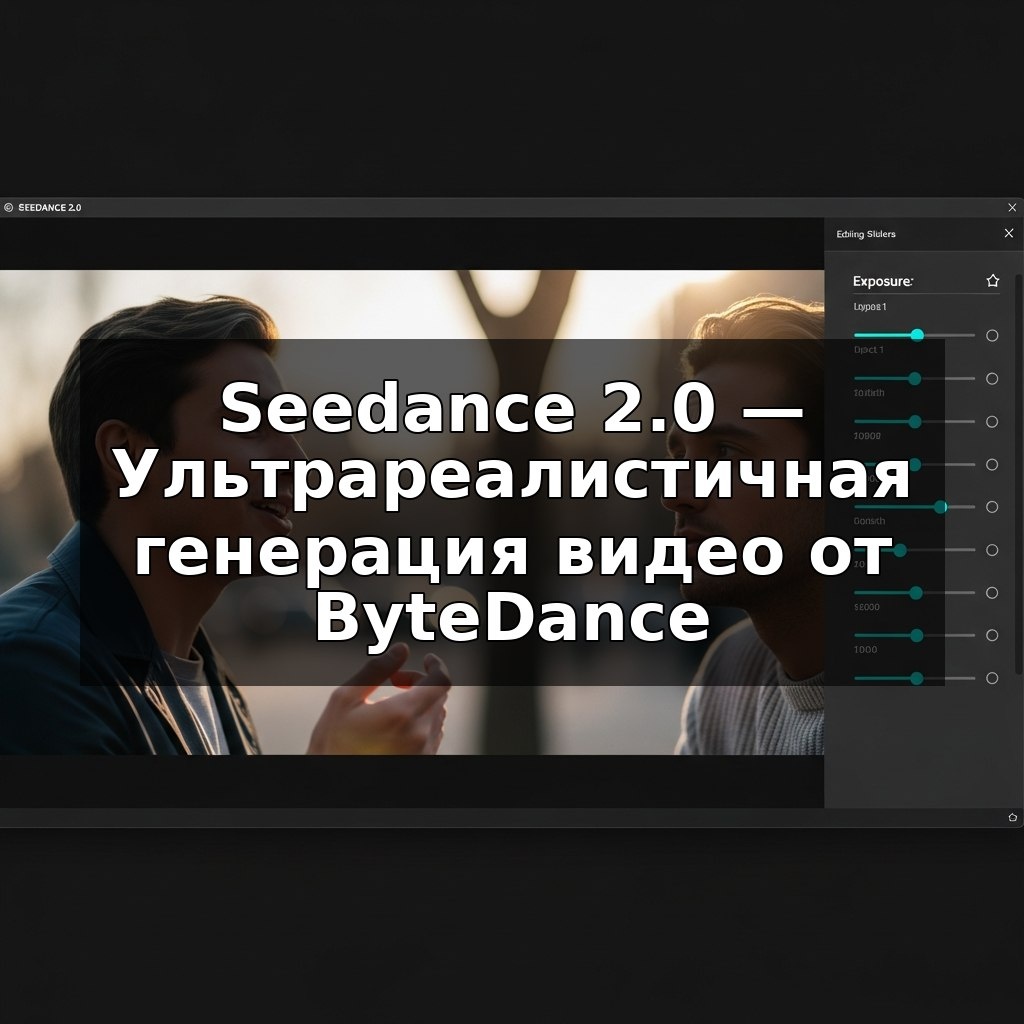Viewport: 1024px width, 1024px height.
Task: Click the last slider below the 1000 label
Action: click(914, 679)
